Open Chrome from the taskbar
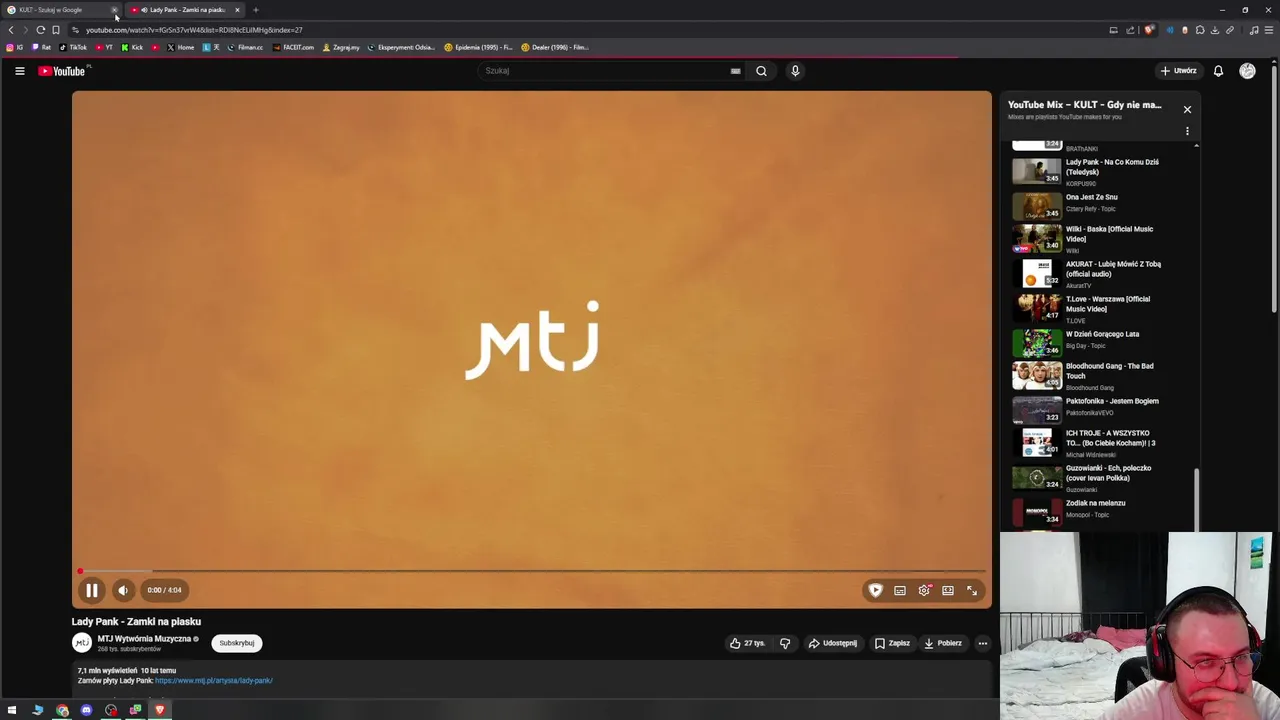 tap(62, 710)
